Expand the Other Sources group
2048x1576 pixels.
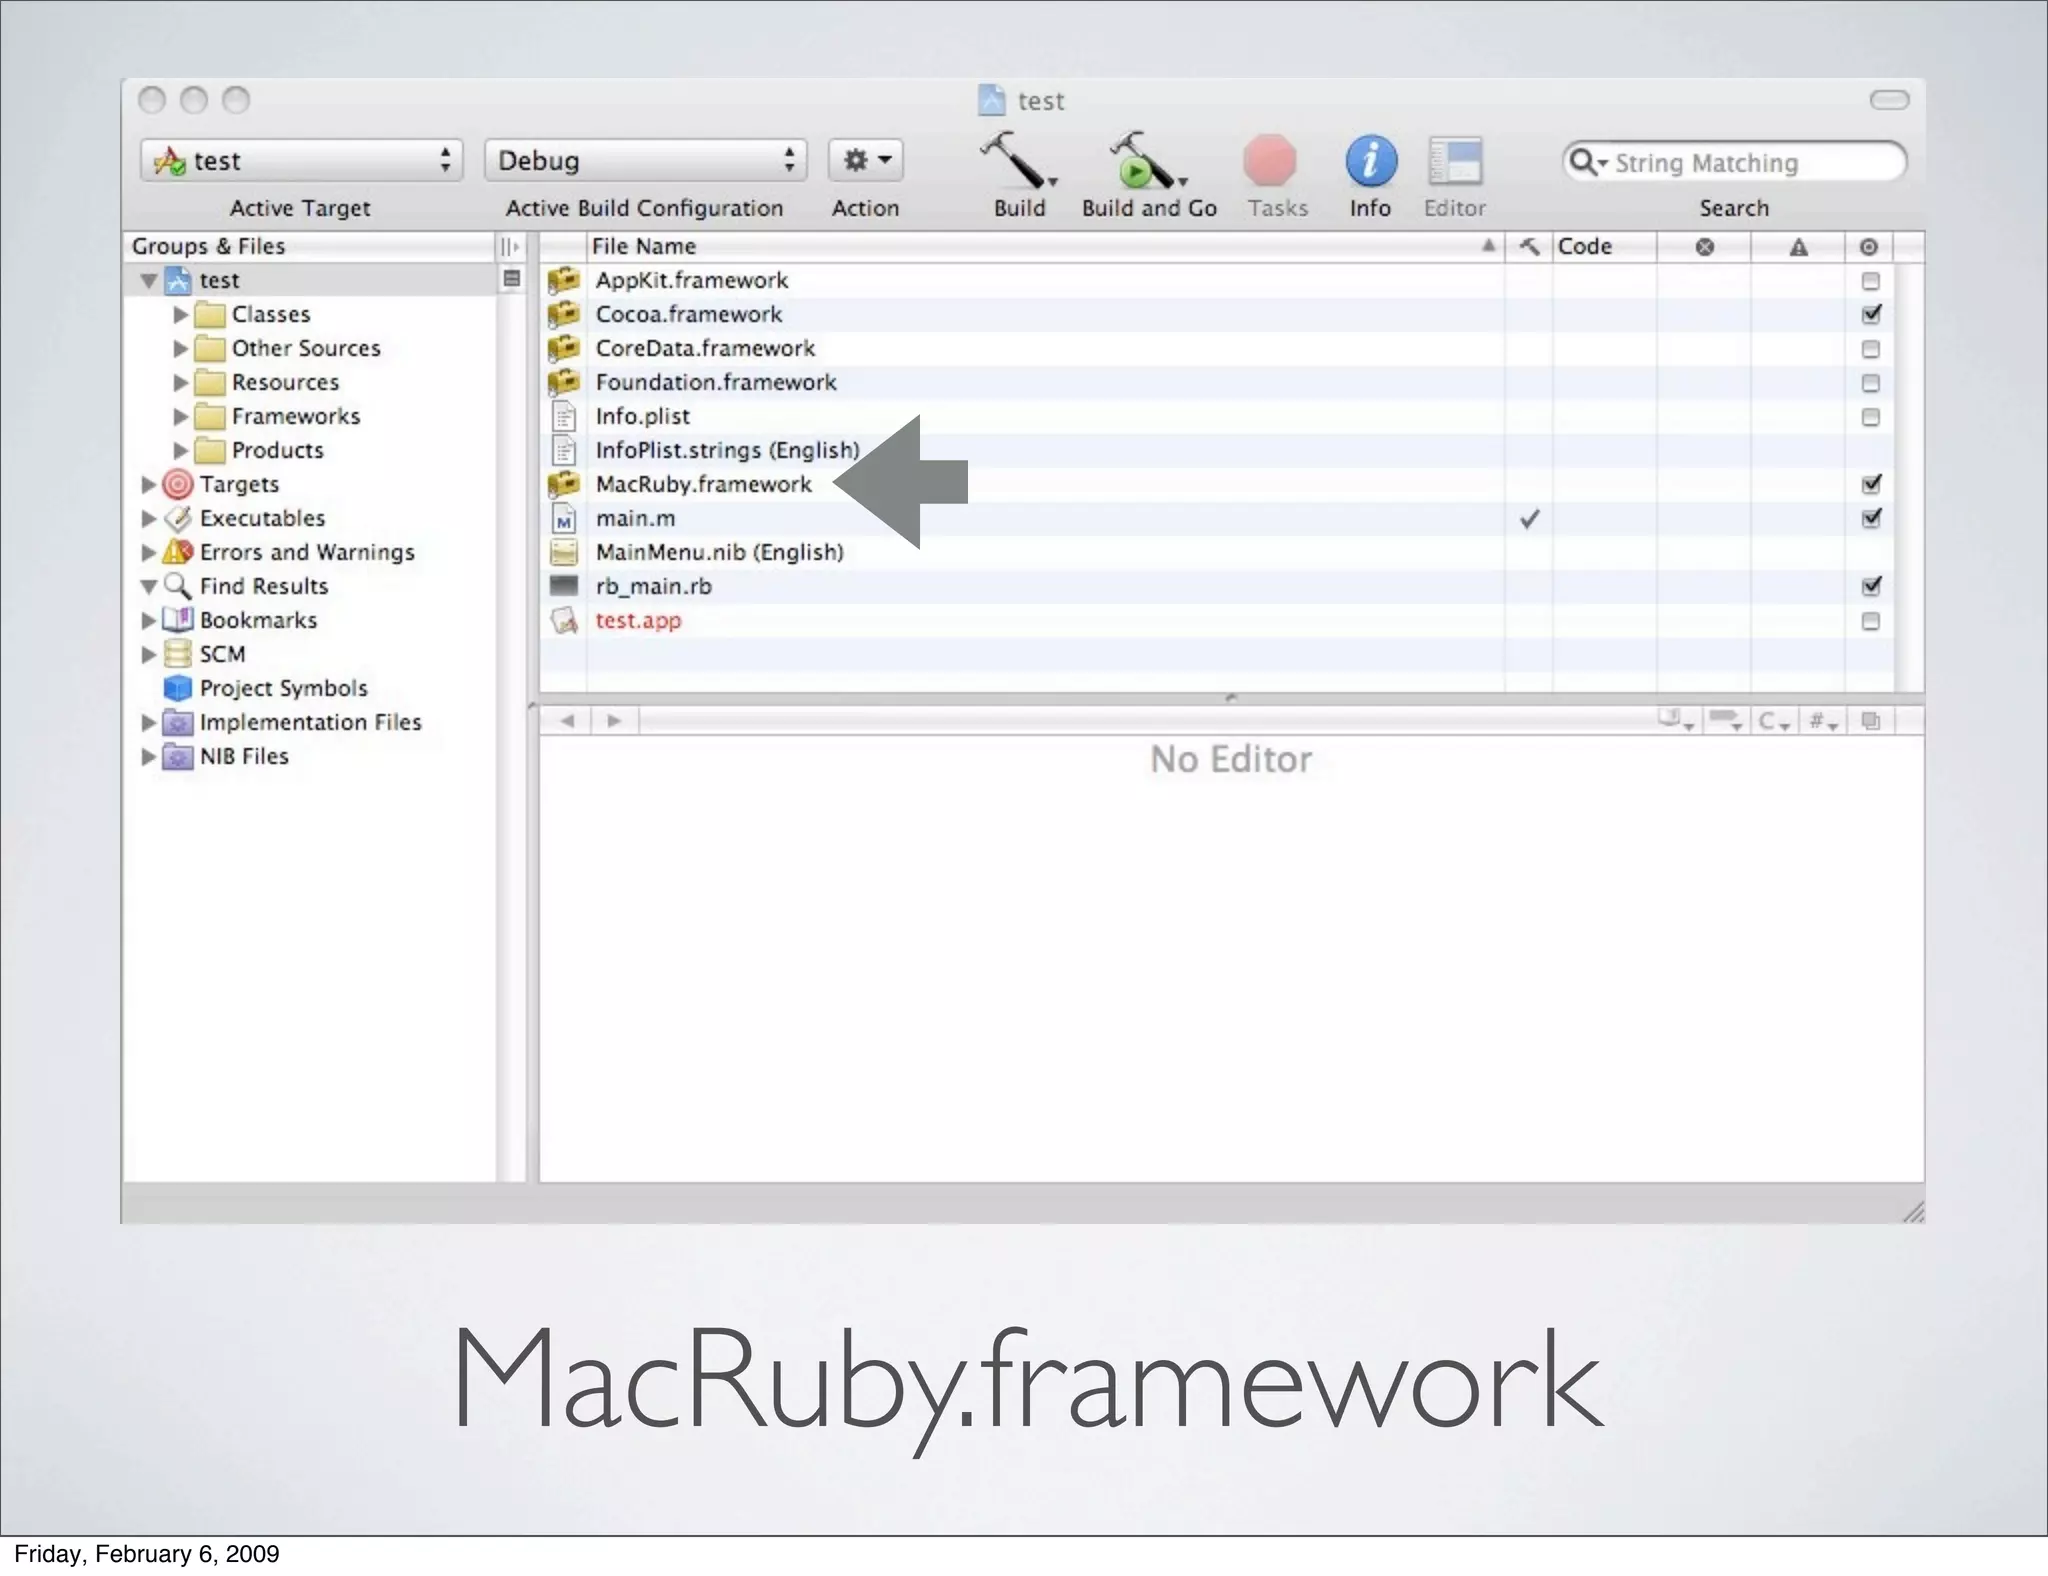point(180,348)
